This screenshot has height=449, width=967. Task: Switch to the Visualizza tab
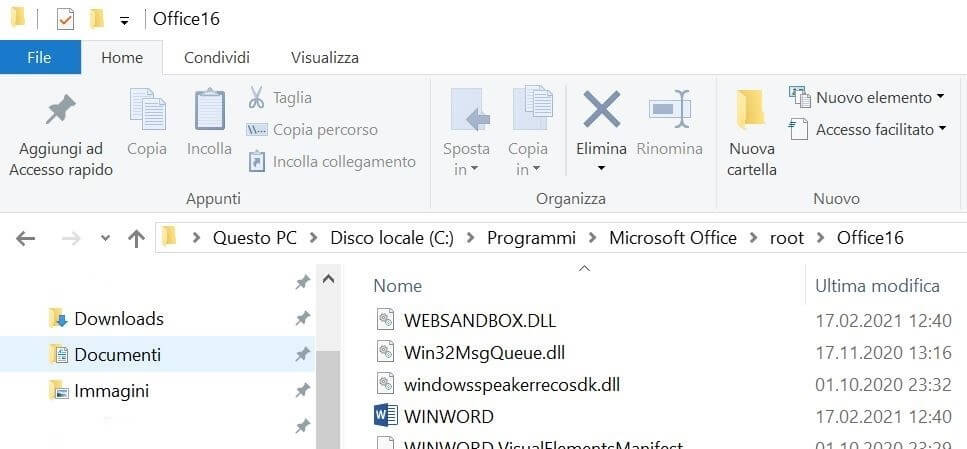pyautogui.click(x=324, y=58)
